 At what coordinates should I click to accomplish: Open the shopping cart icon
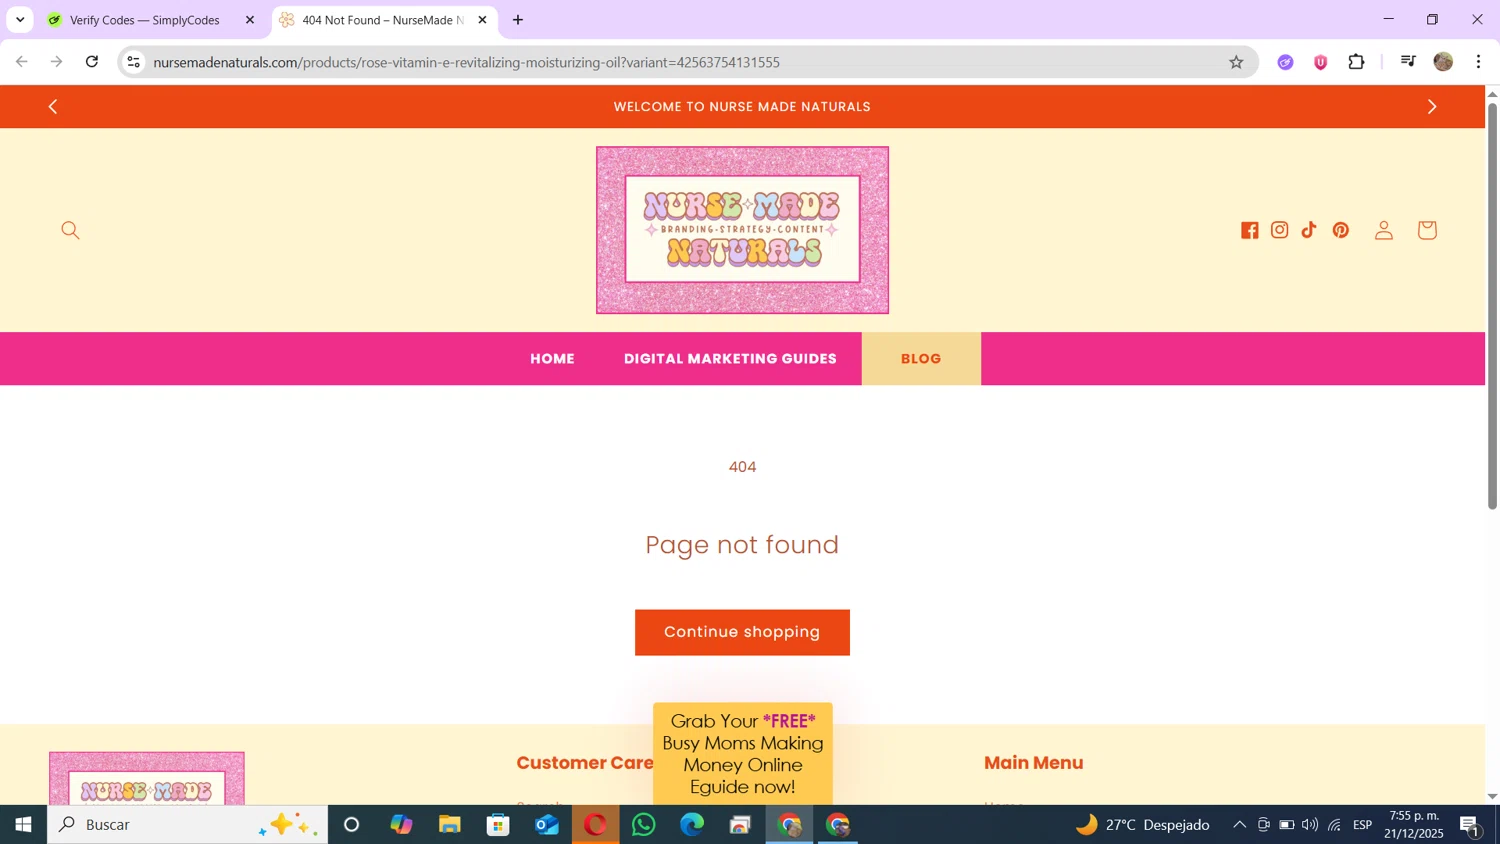tap(1427, 231)
